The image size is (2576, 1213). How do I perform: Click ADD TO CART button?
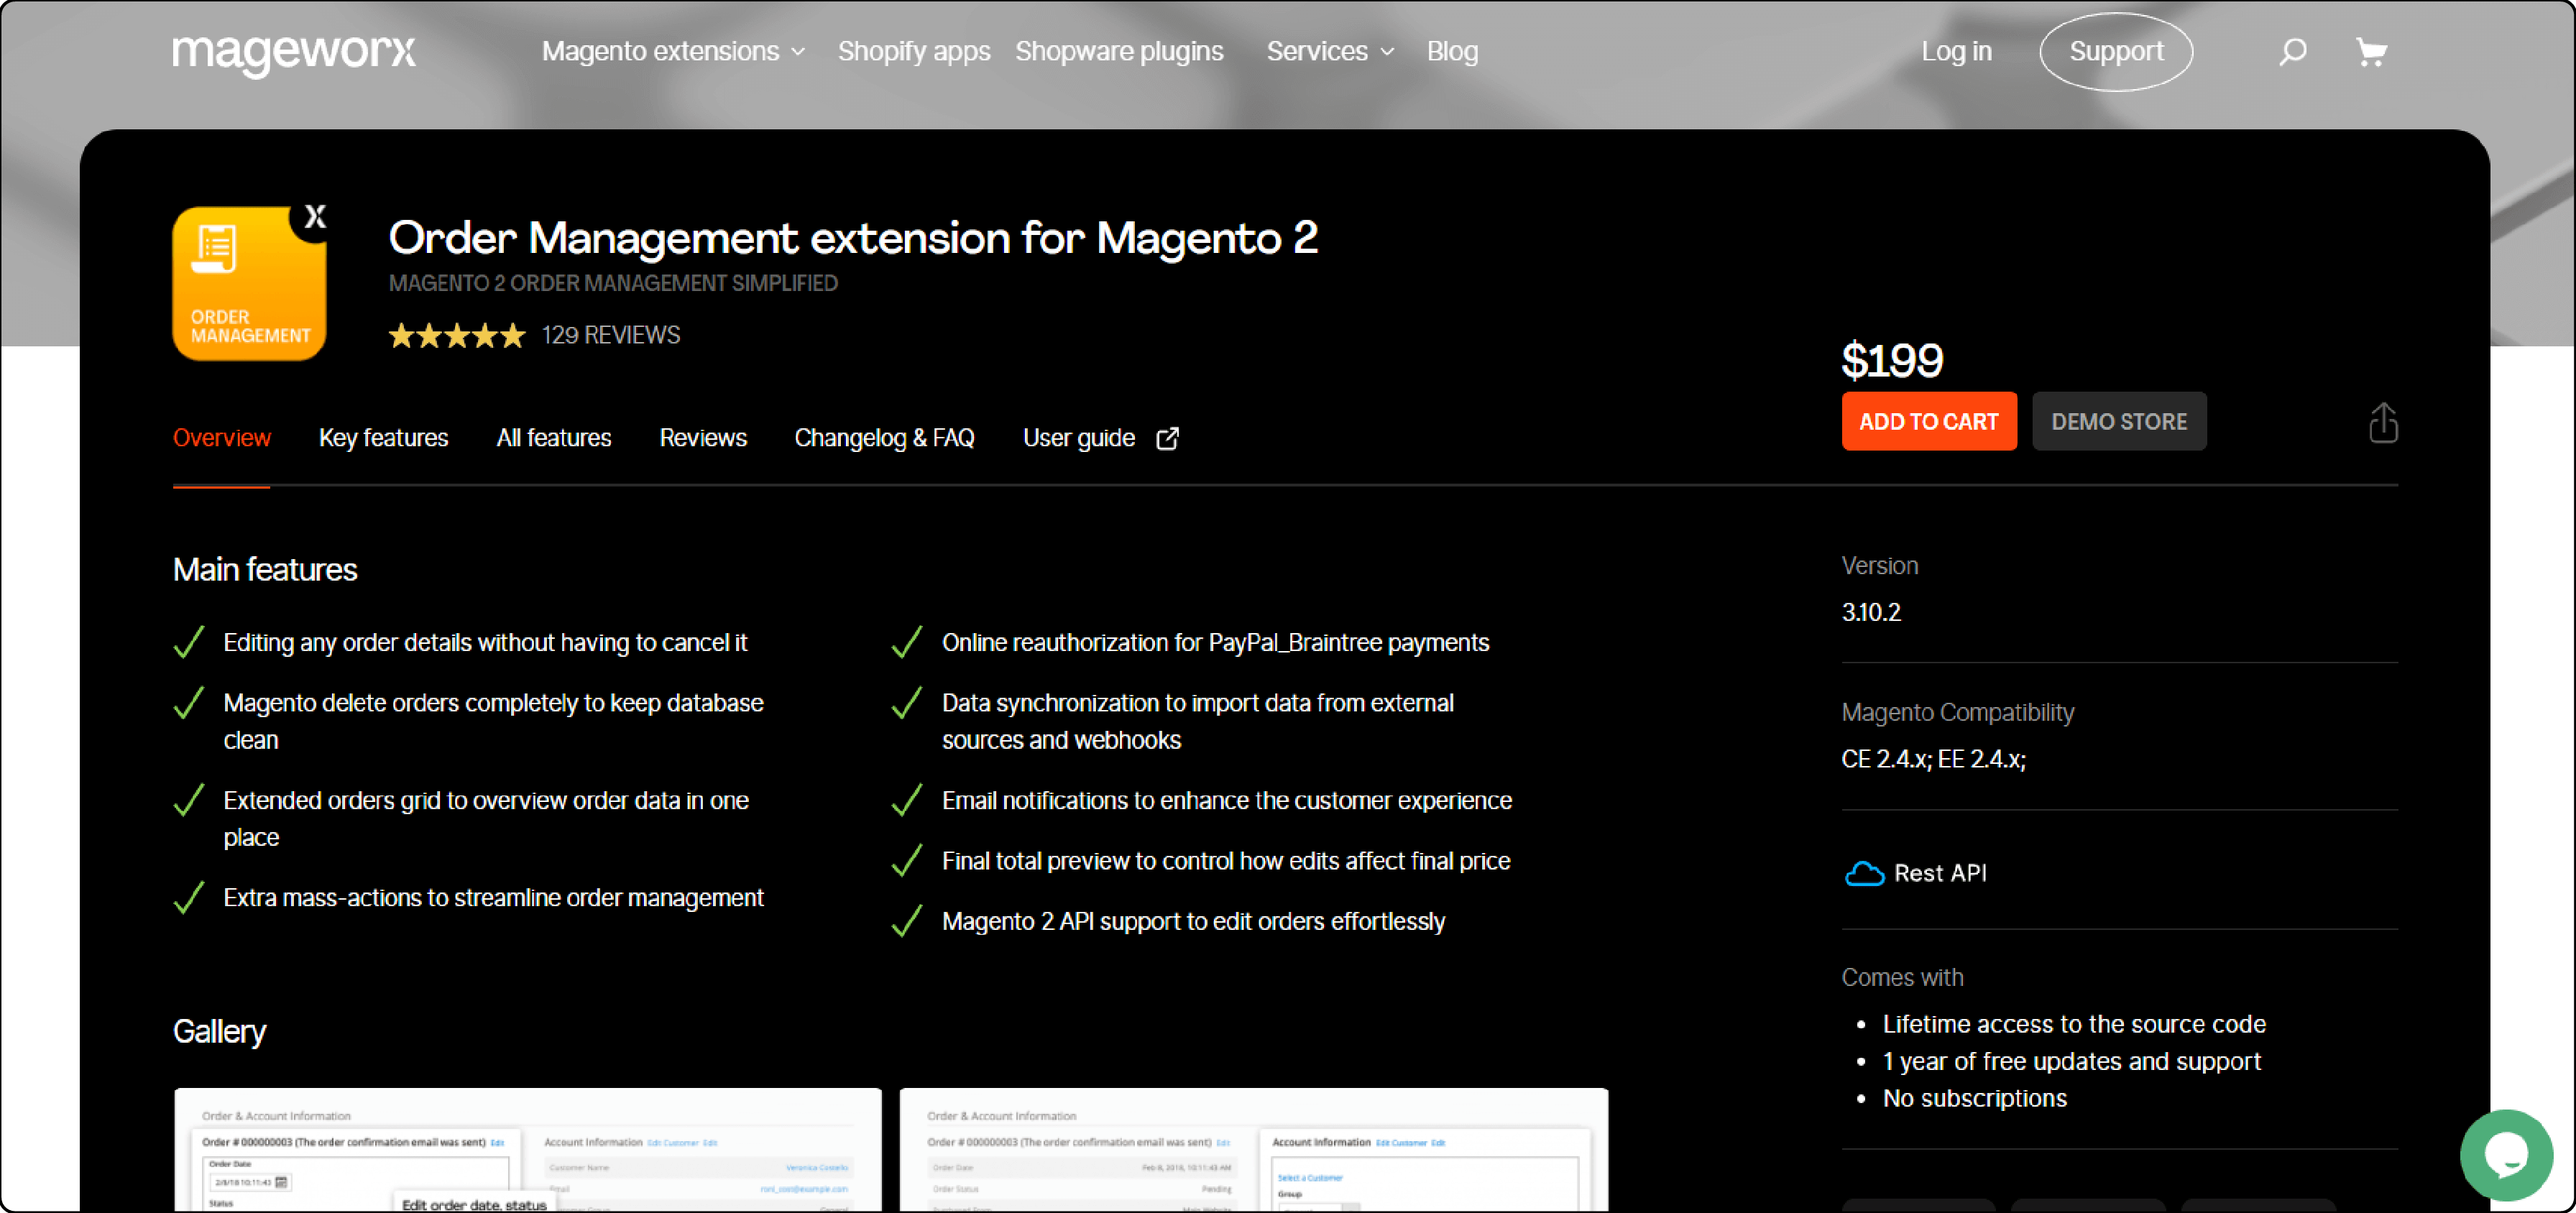1928,421
